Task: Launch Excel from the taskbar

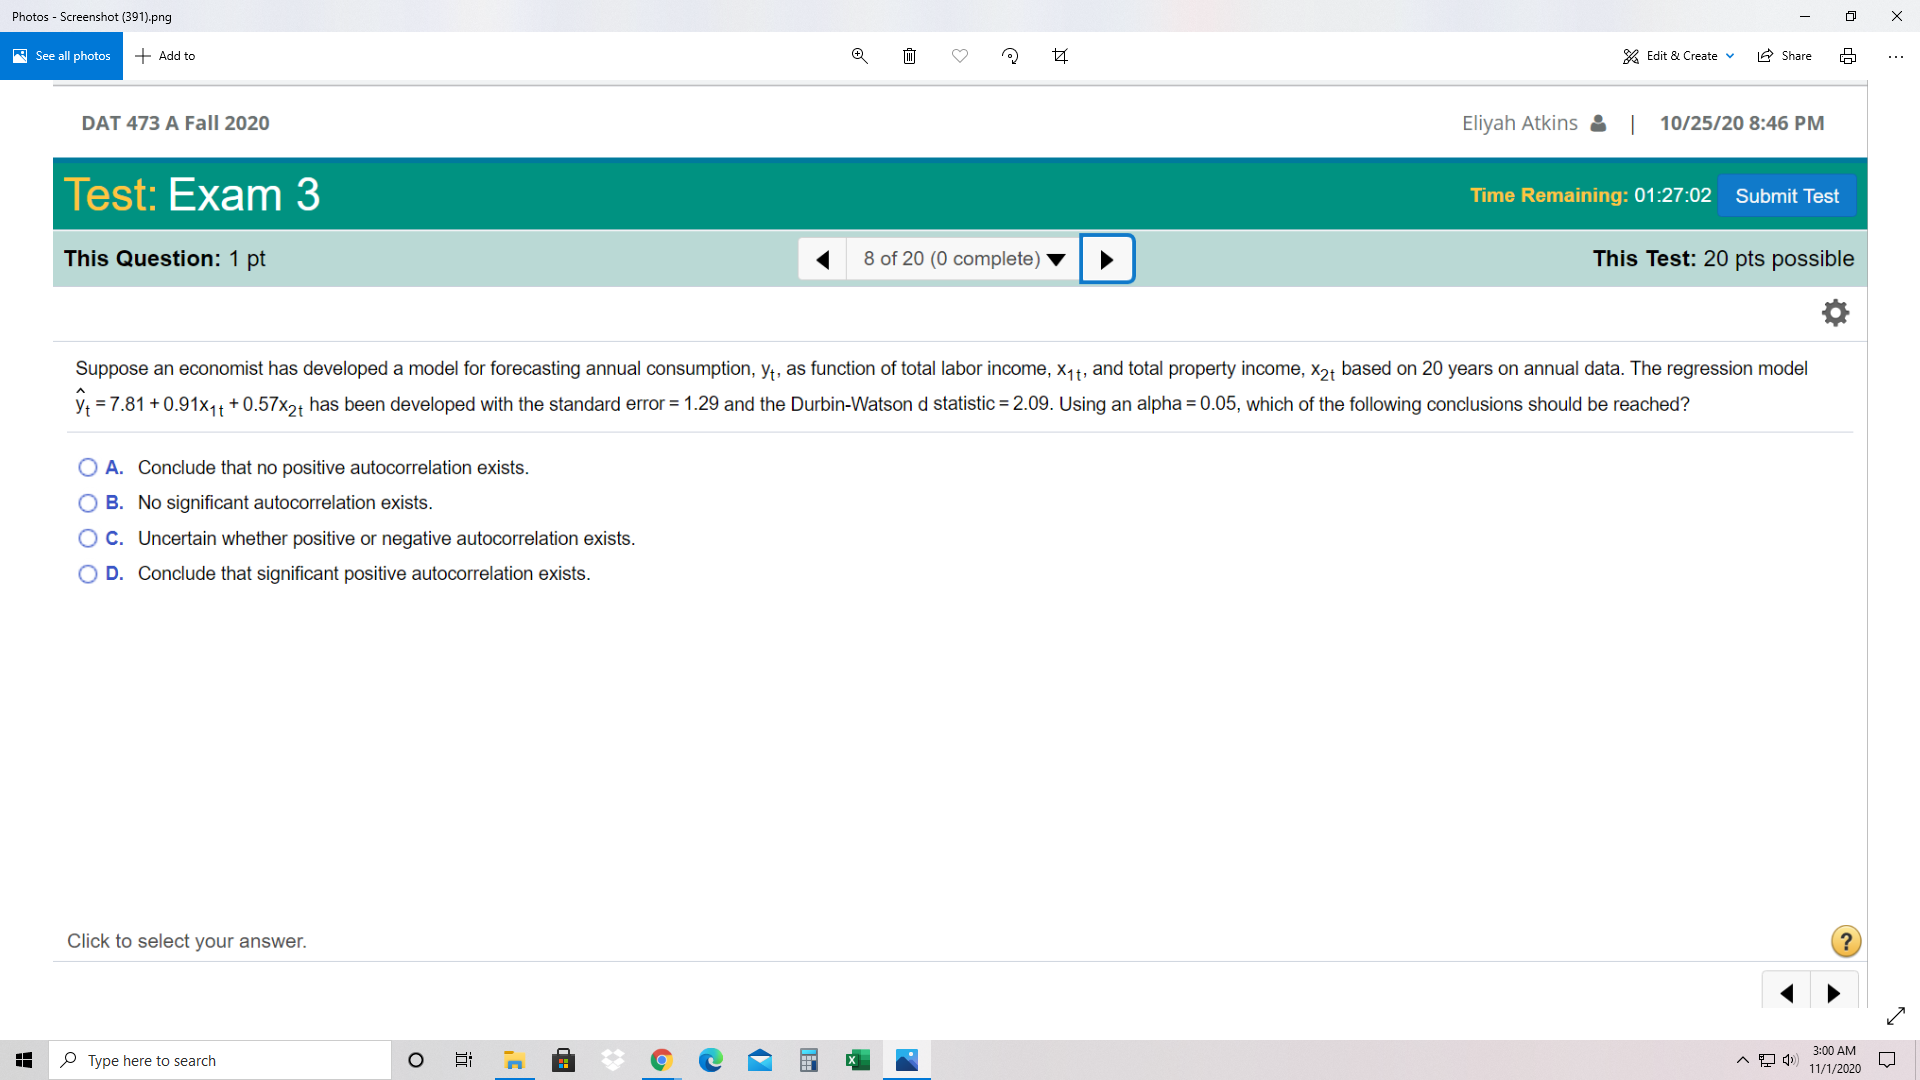Action: pyautogui.click(x=858, y=1059)
